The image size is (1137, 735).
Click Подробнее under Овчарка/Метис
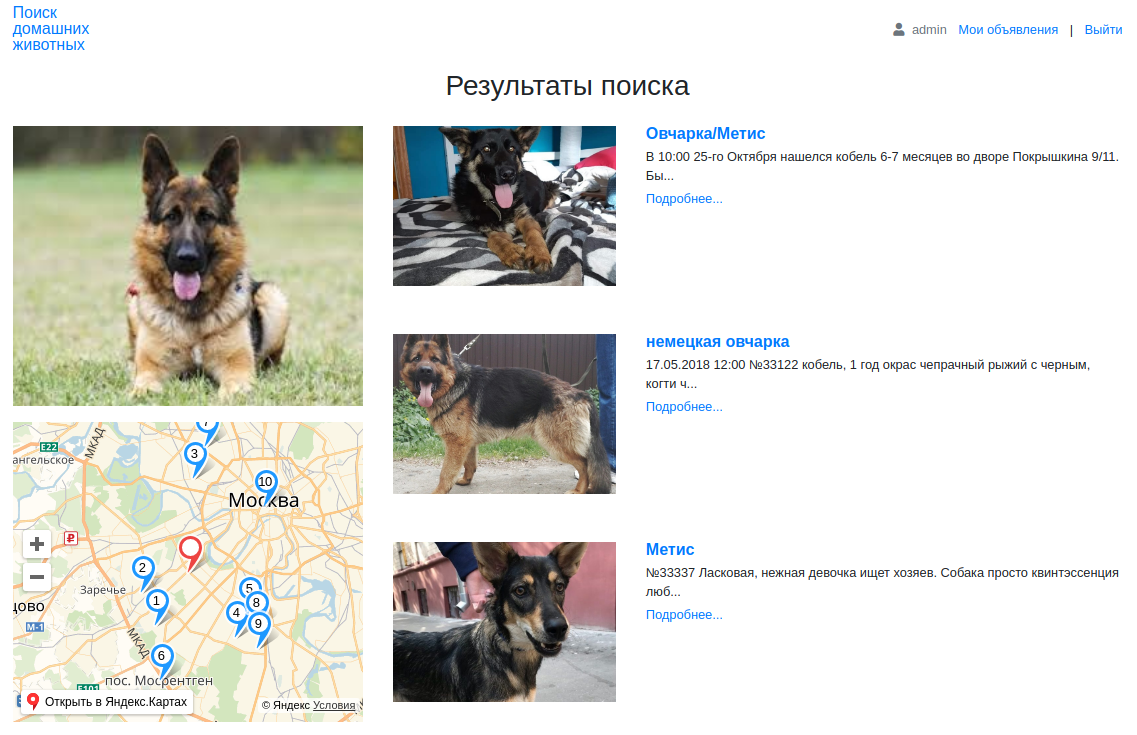[x=684, y=199]
